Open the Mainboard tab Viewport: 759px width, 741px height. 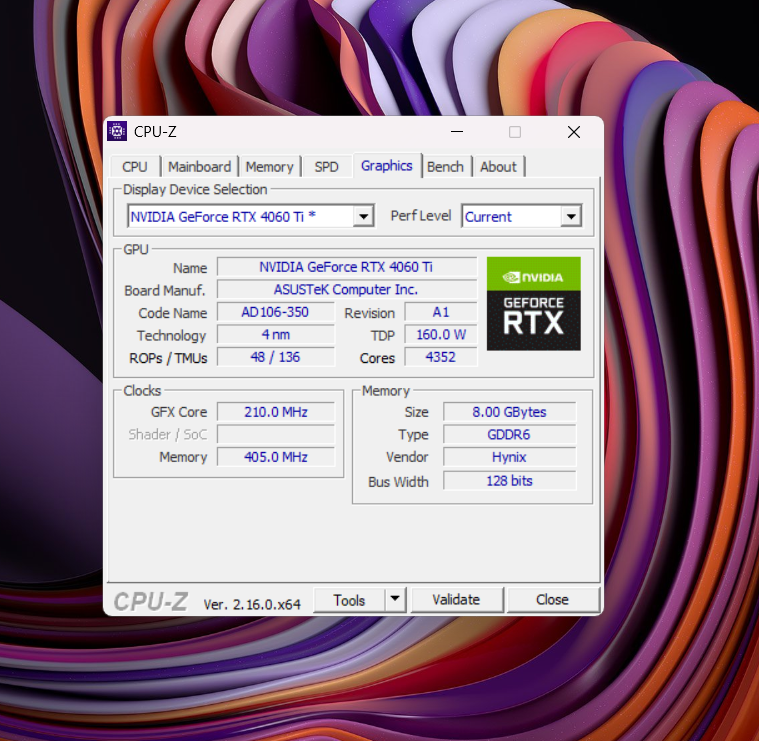point(199,167)
